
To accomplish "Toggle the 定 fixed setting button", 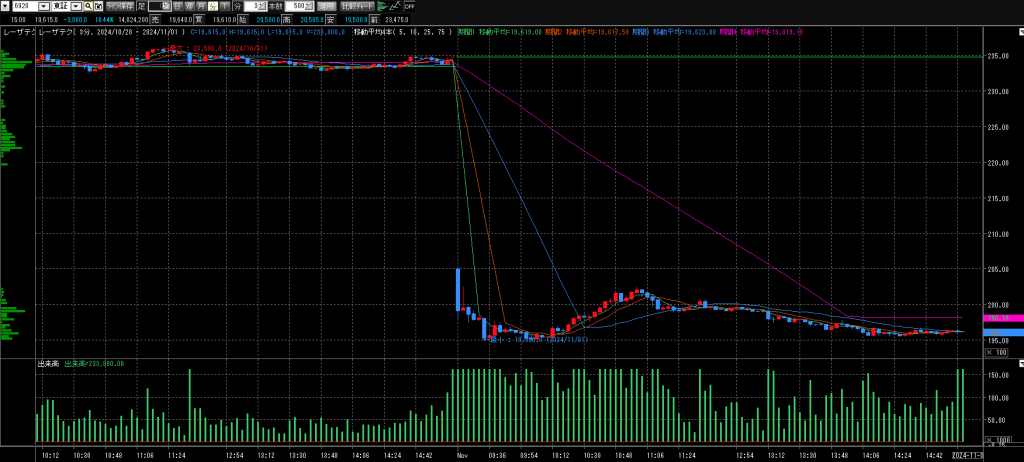I will point(141,6).
